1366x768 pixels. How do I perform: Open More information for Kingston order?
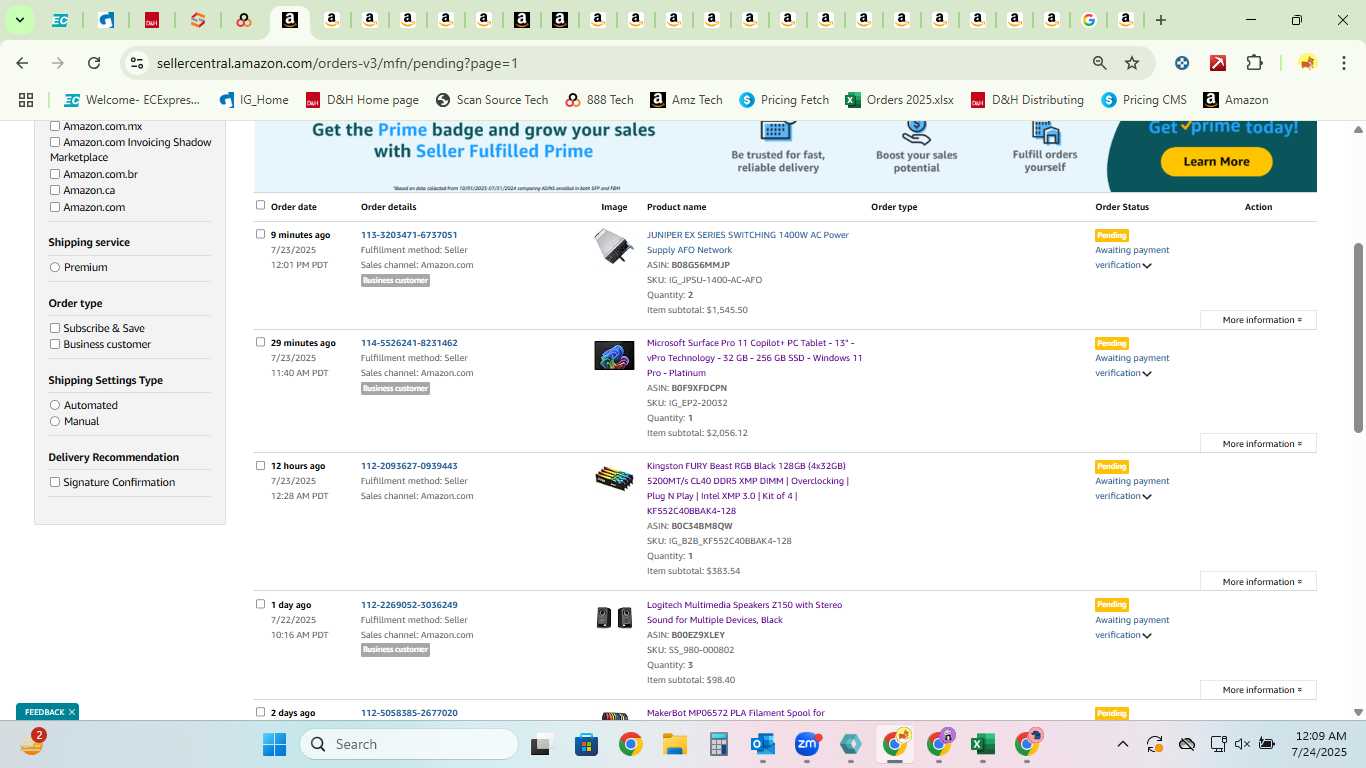1258,581
